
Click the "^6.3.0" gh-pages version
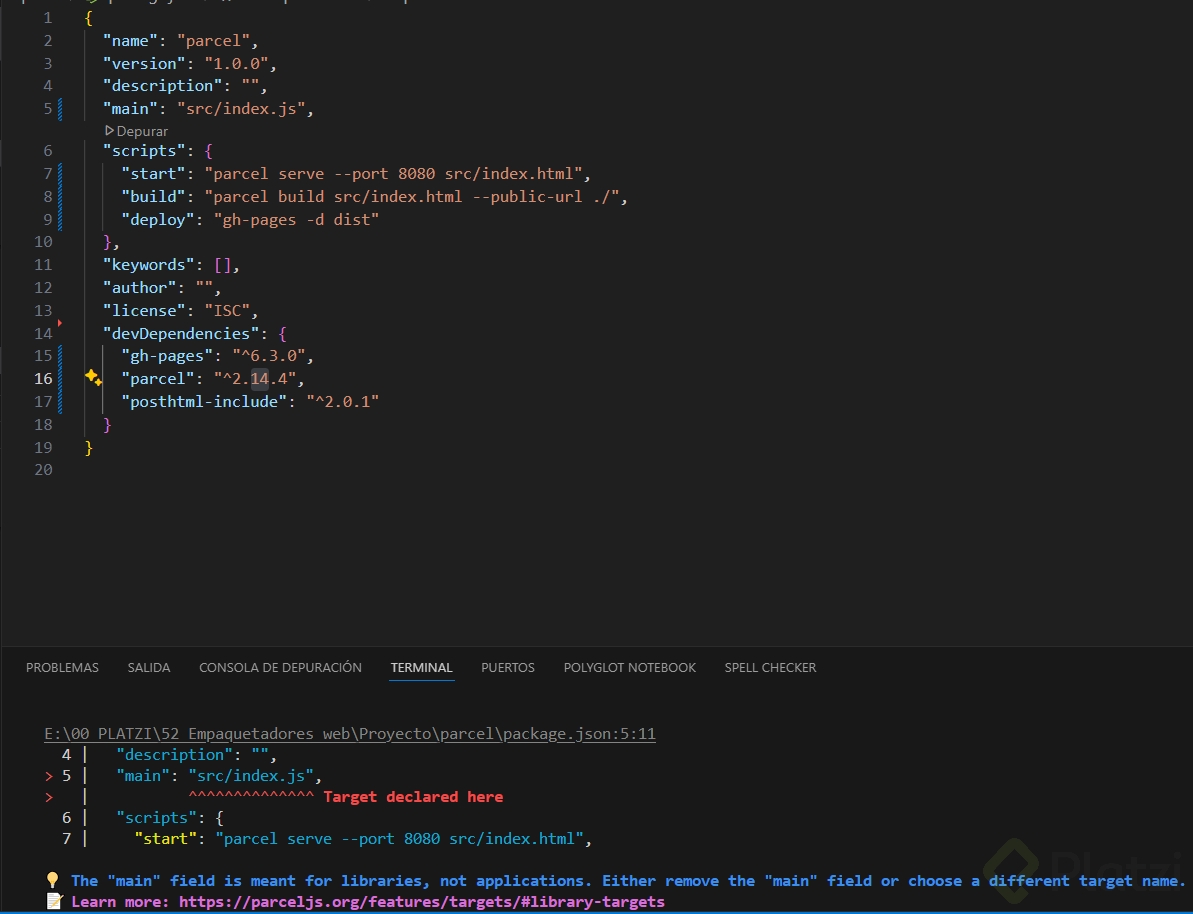[x=269, y=355]
